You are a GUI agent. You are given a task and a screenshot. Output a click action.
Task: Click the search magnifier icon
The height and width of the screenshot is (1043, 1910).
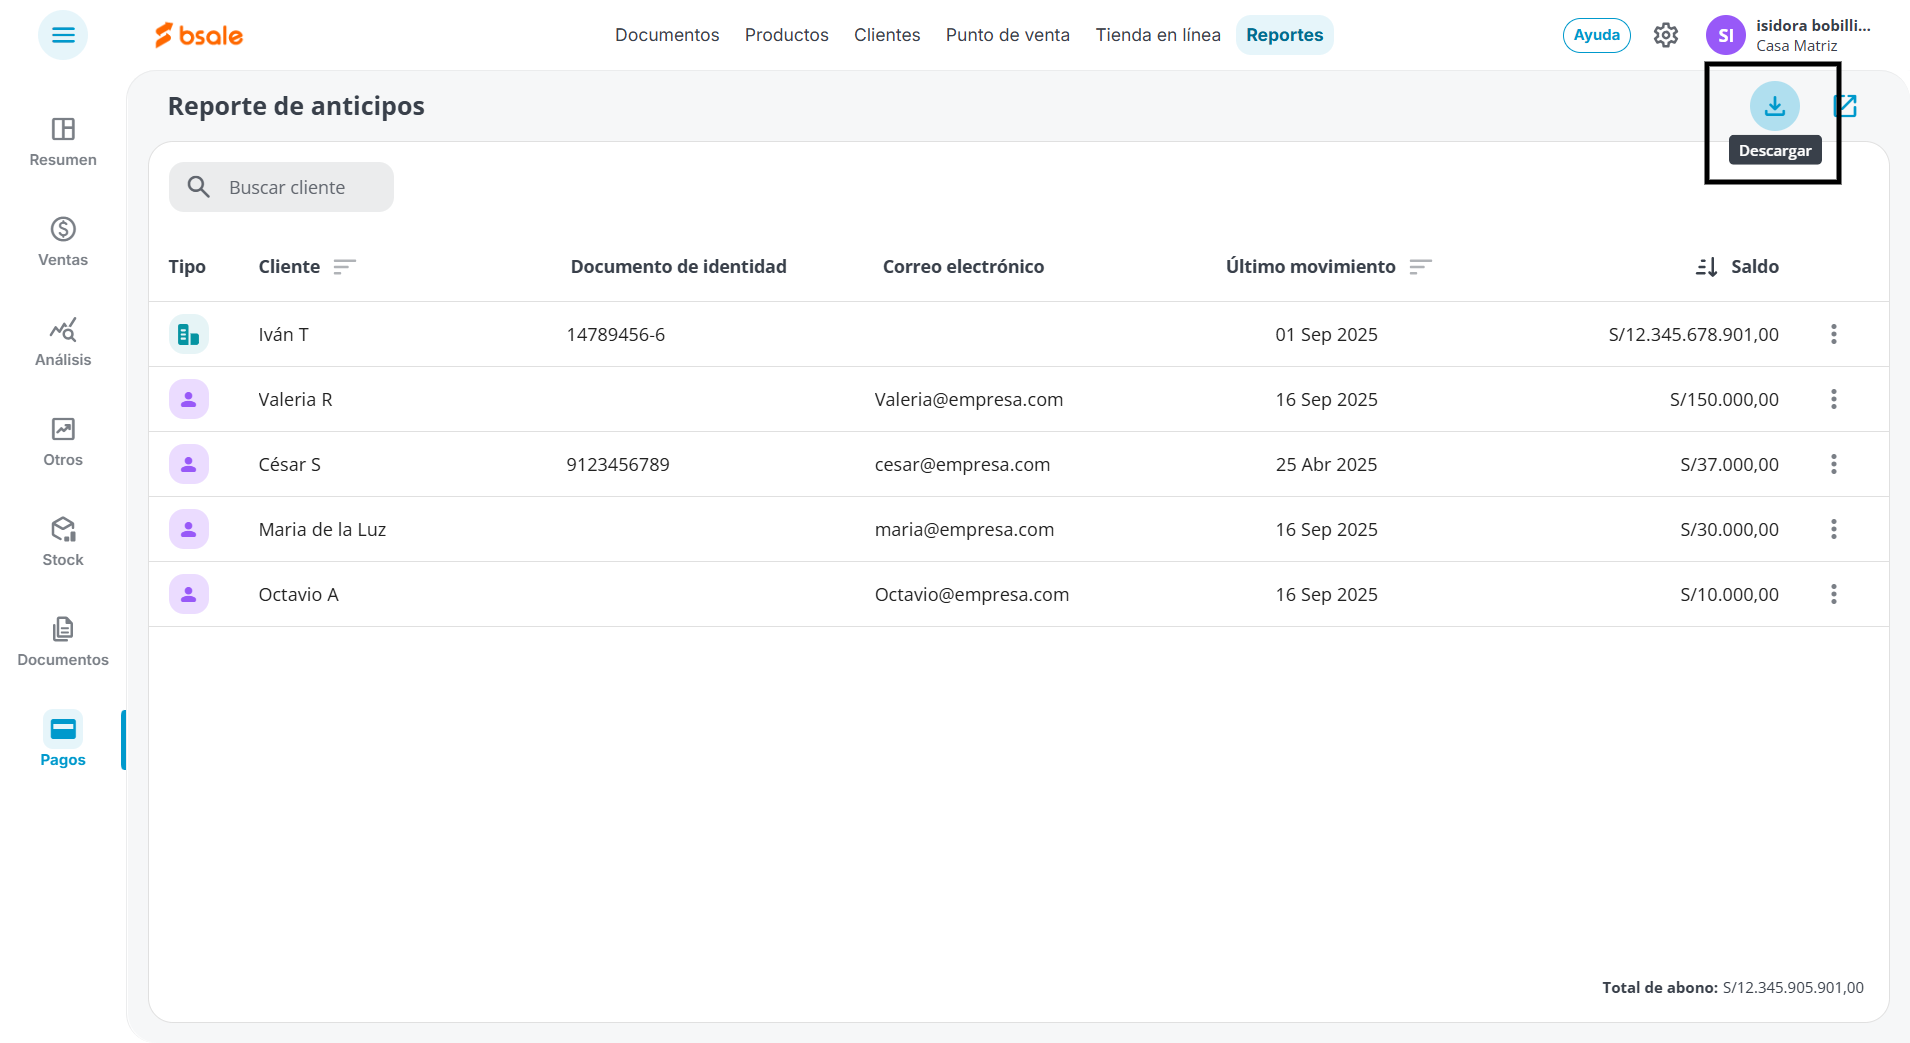198,187
